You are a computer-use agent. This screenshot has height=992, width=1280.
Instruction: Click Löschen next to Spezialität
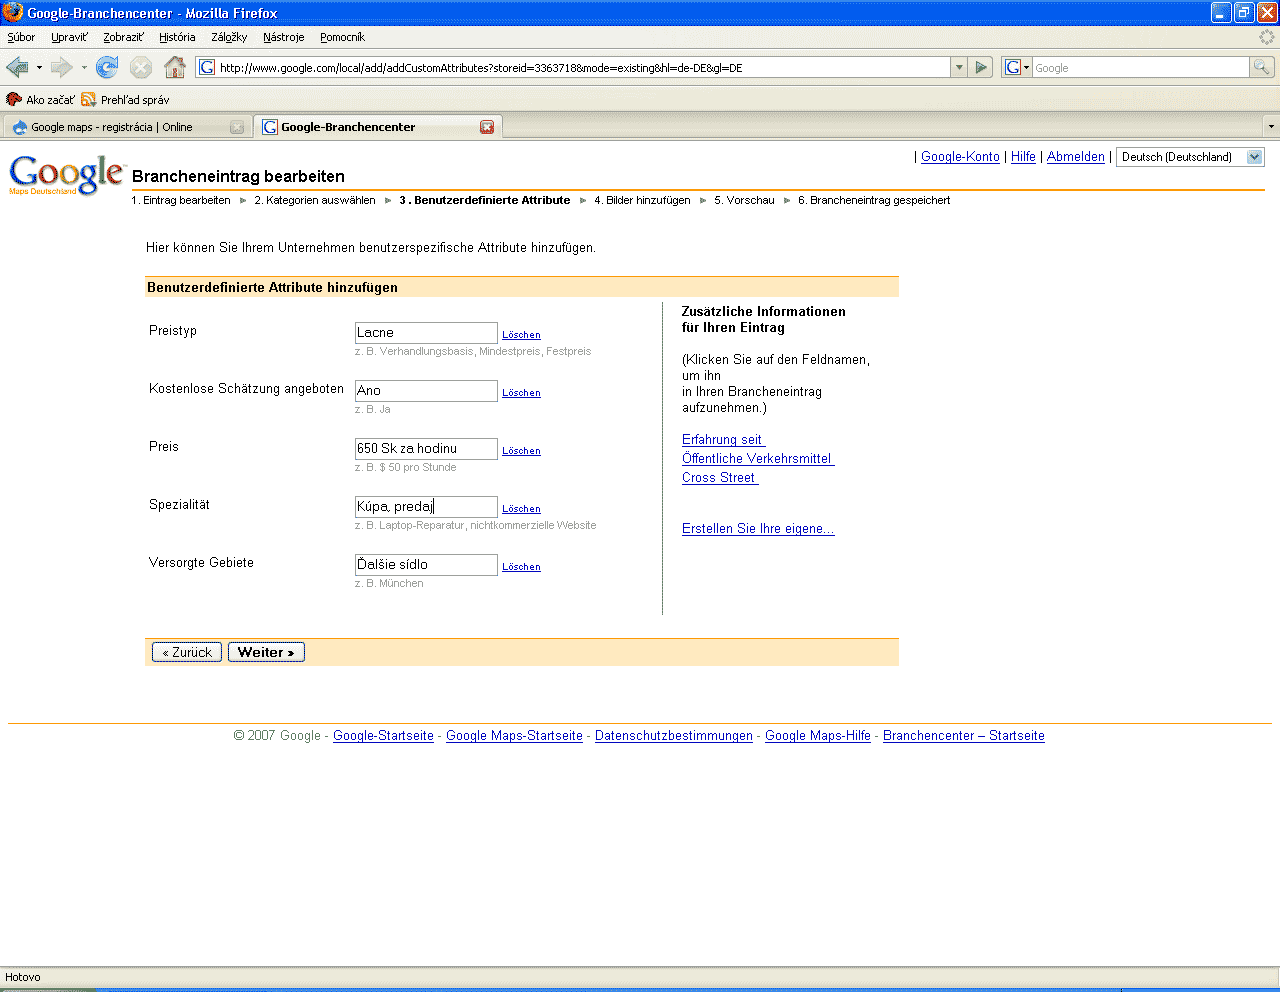pyautogui.click(x=521, y=509)
